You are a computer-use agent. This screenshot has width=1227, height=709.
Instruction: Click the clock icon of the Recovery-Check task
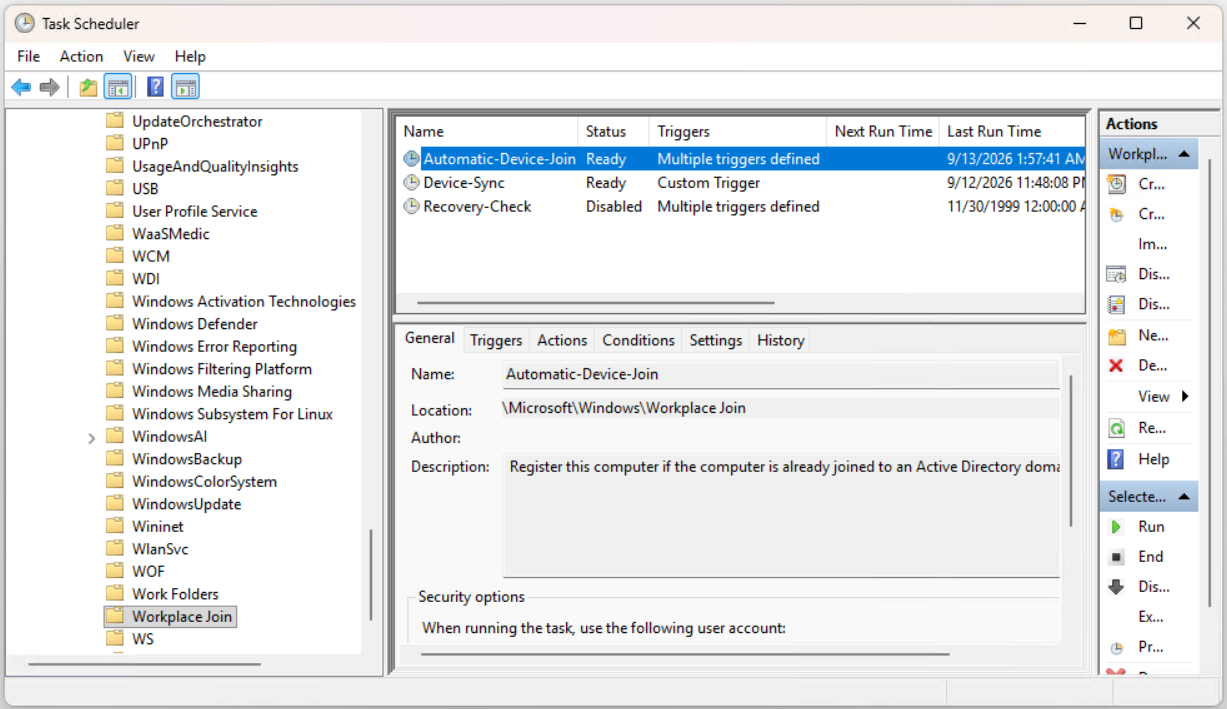coord(411,206)
